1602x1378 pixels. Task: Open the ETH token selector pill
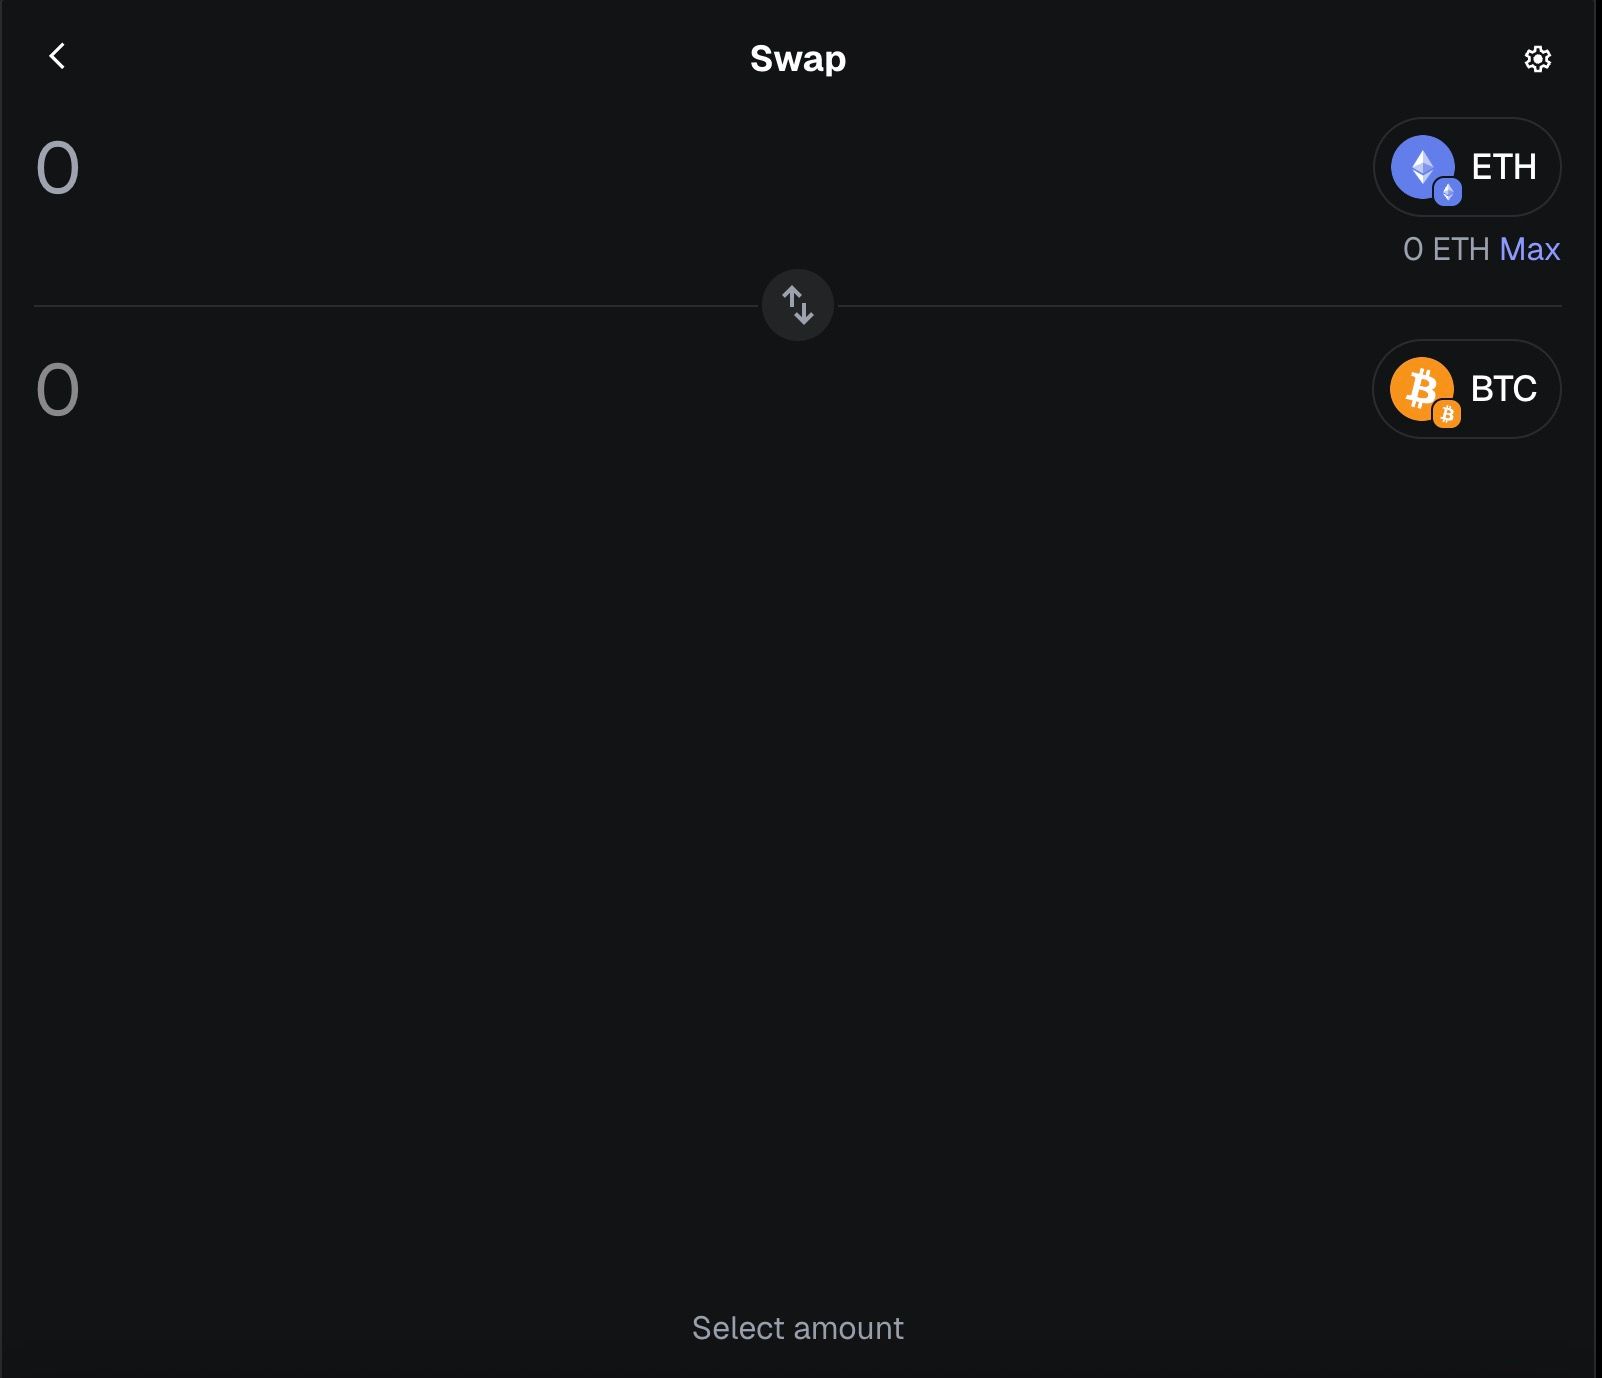(1466, 167)
